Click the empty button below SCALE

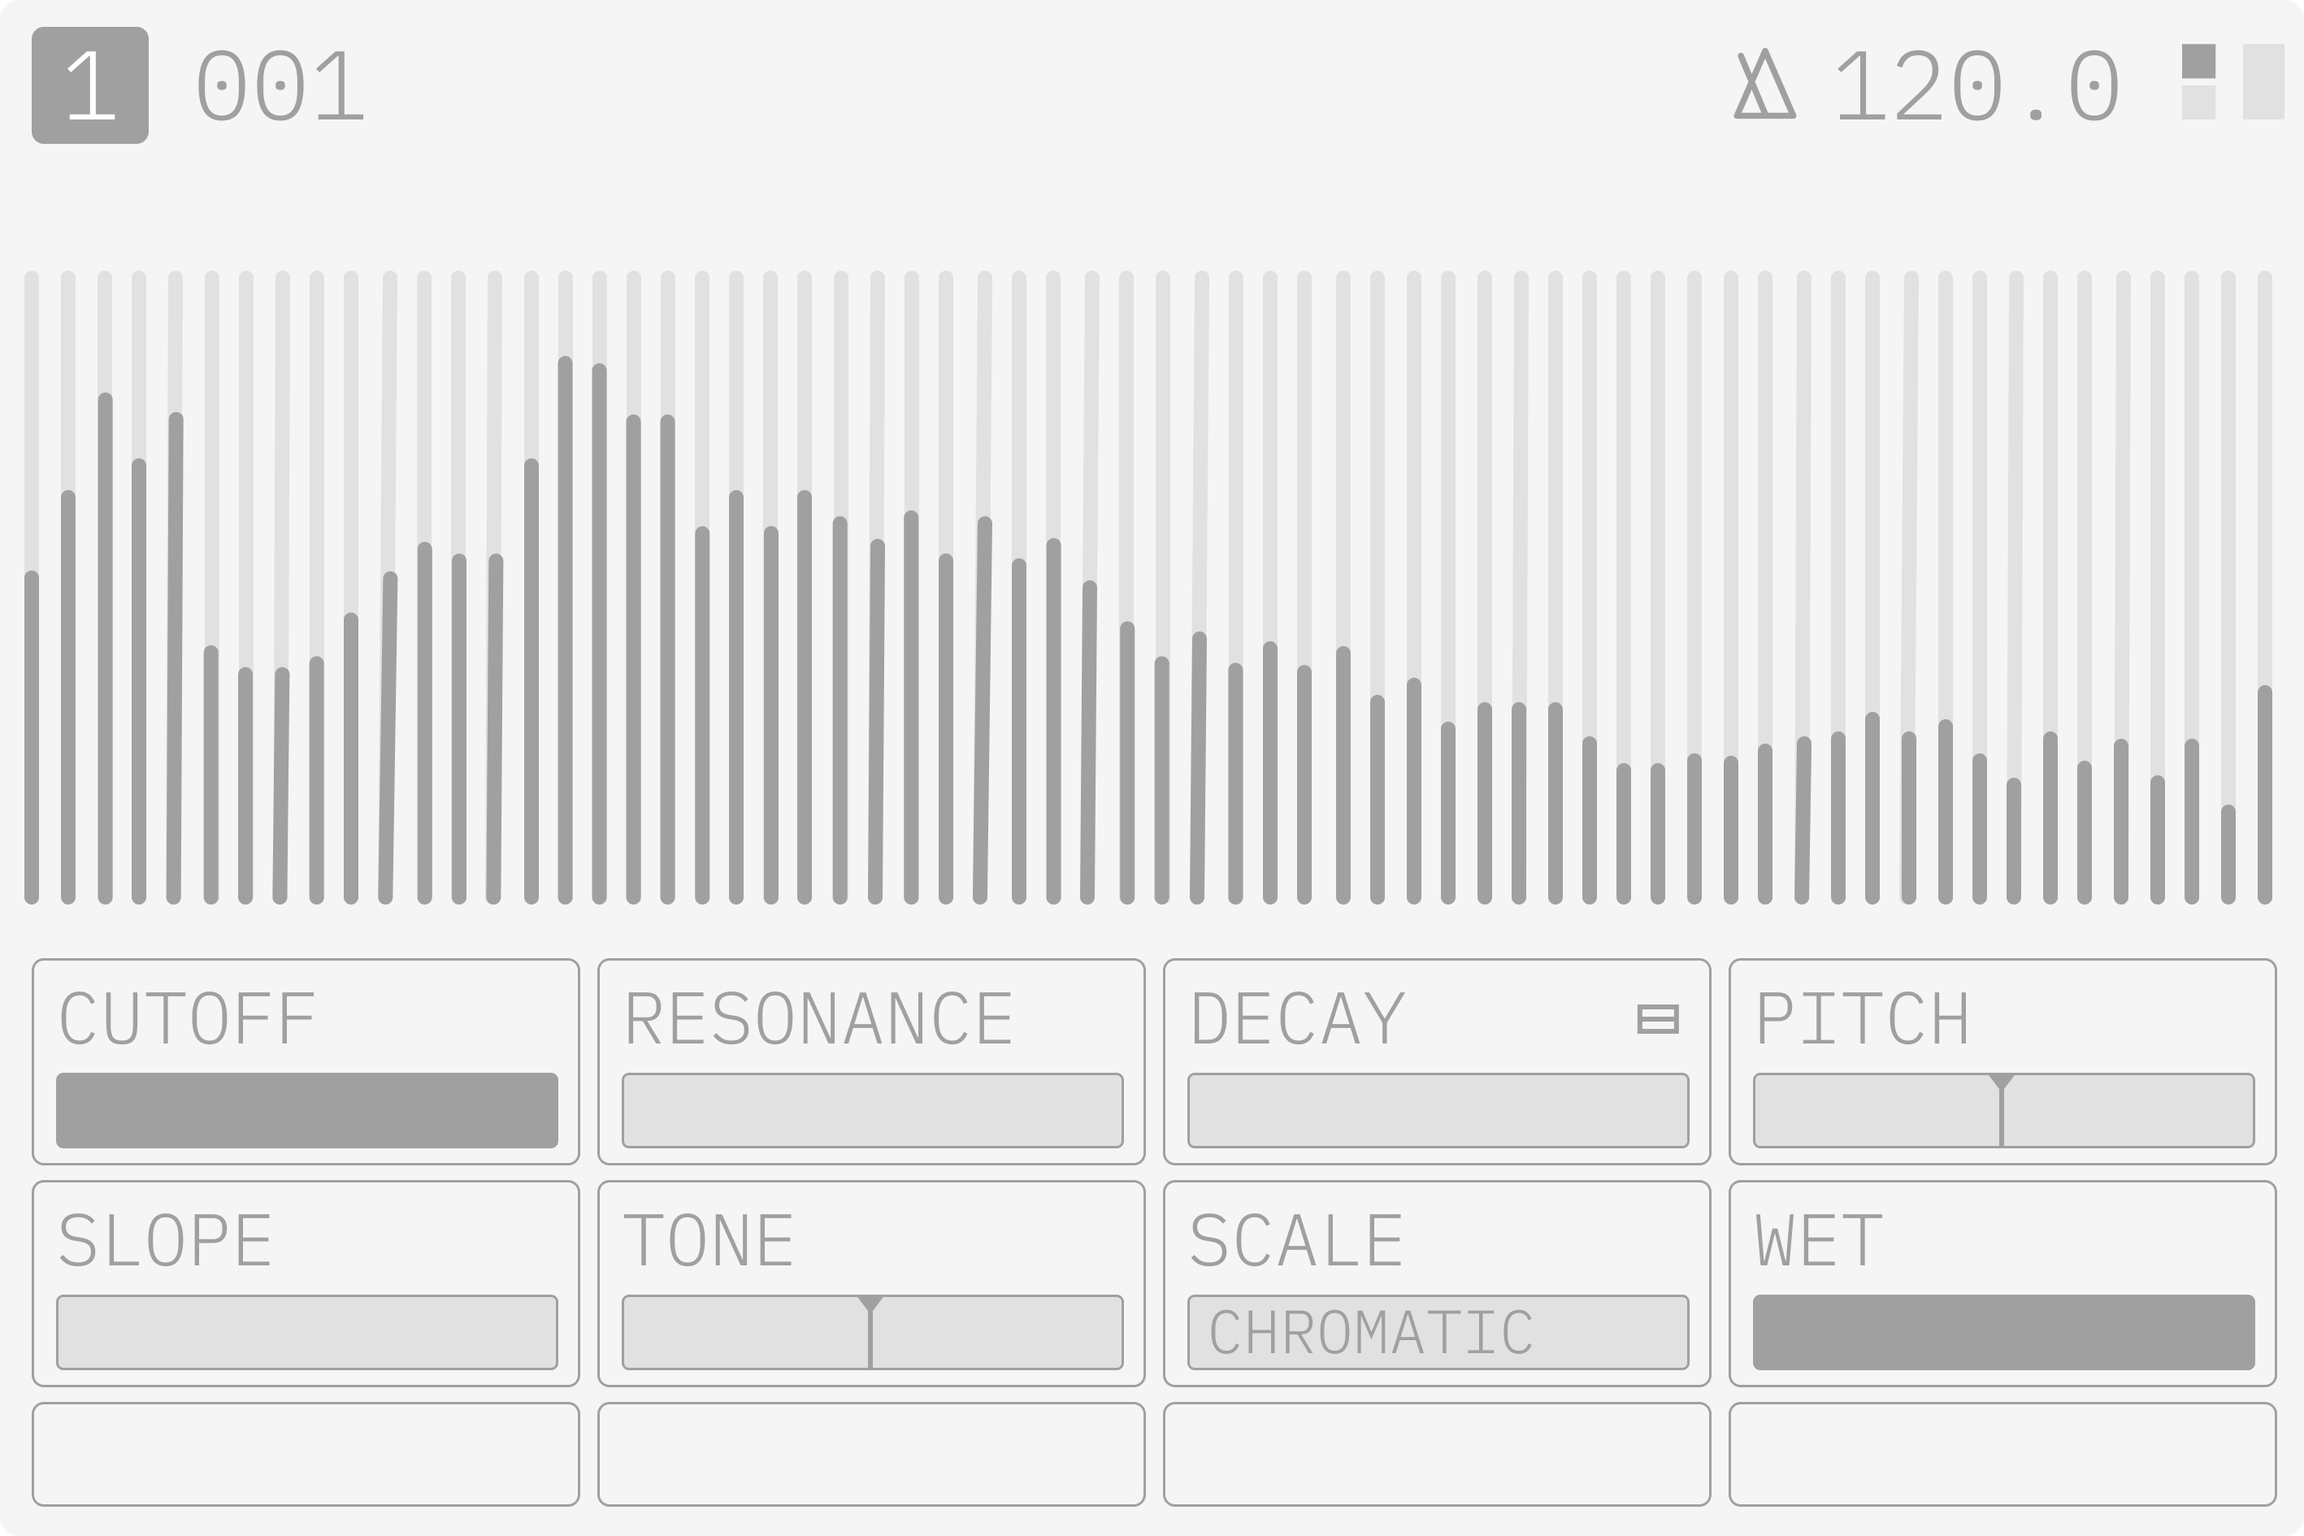click(1437, 1454)
